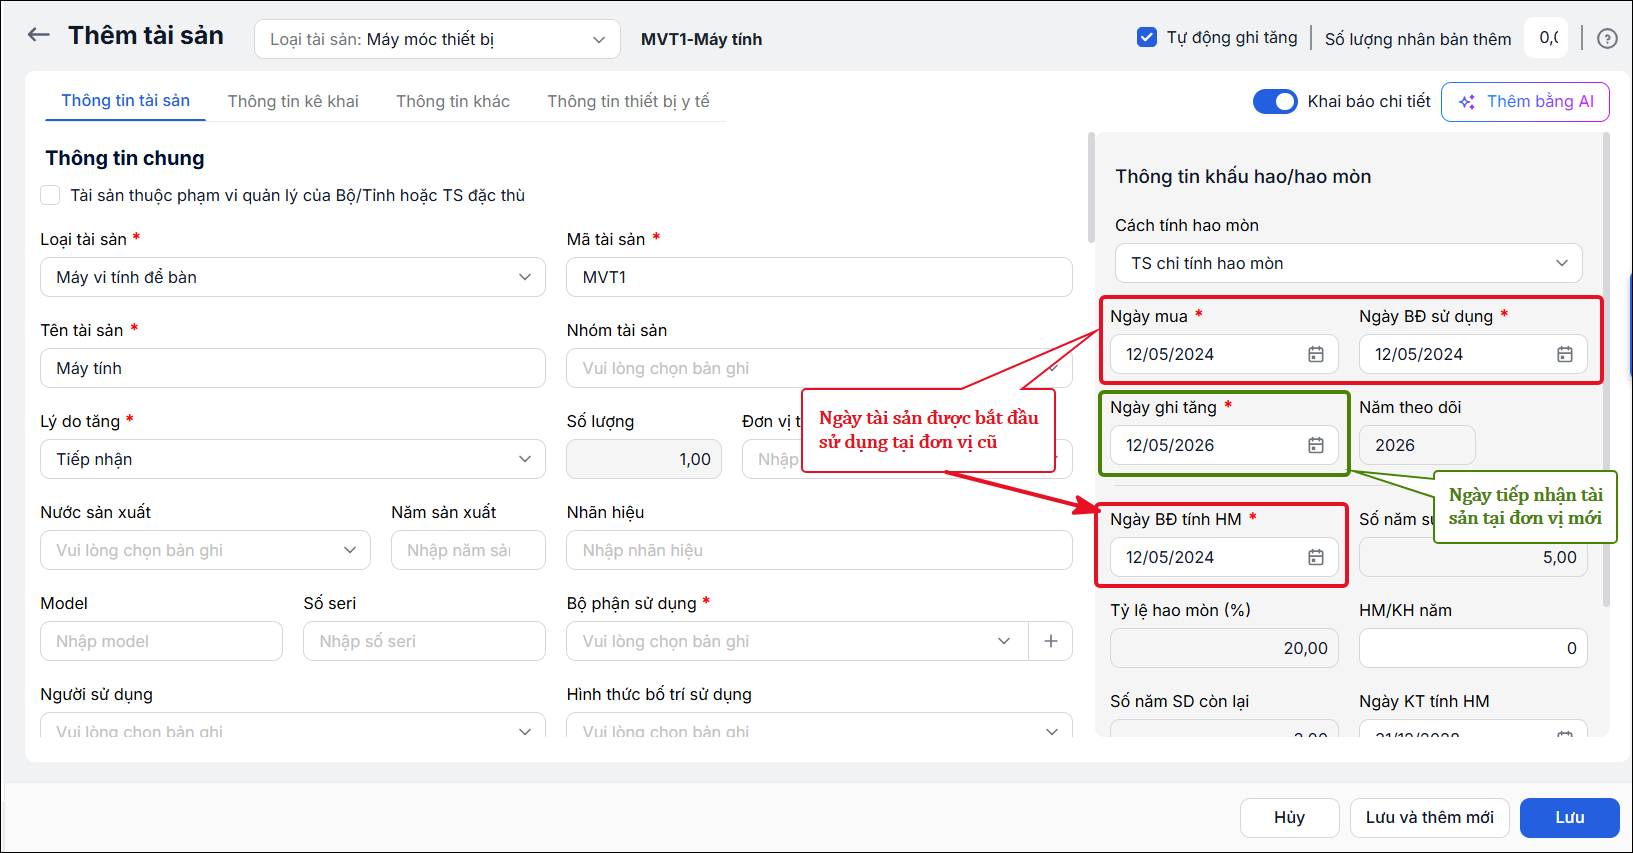1633x853 pixels.
Task: Go back with the left arrow icon
Action: pos(38,35)
